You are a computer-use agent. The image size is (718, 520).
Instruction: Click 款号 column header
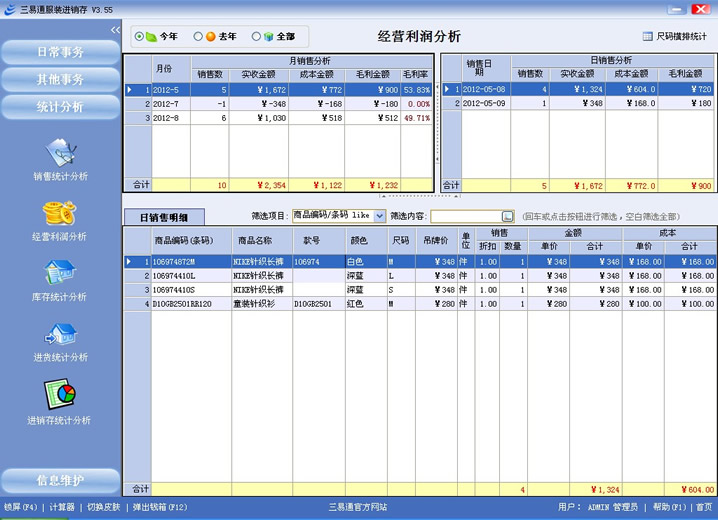point(319,240)
